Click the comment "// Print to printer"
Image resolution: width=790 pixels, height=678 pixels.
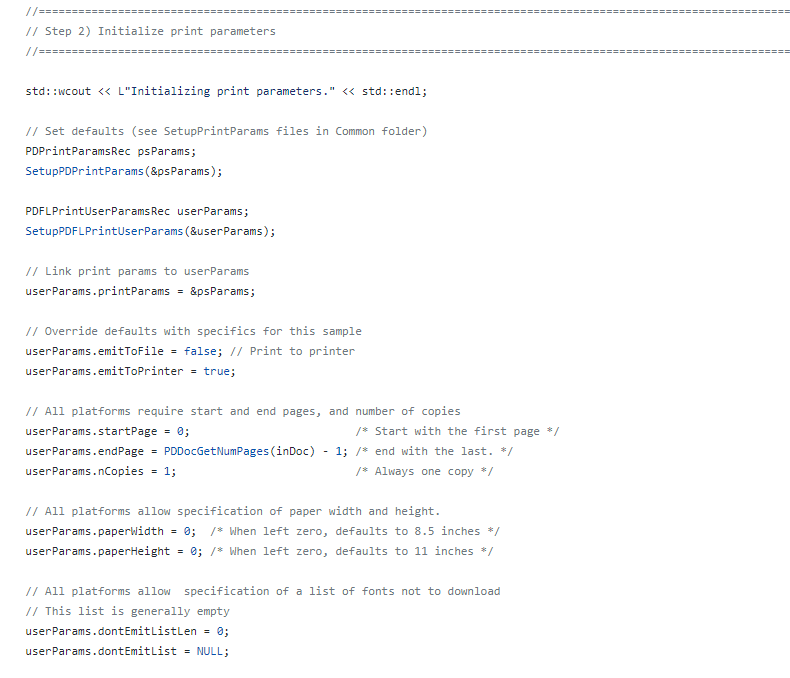(x=292, y=351)
